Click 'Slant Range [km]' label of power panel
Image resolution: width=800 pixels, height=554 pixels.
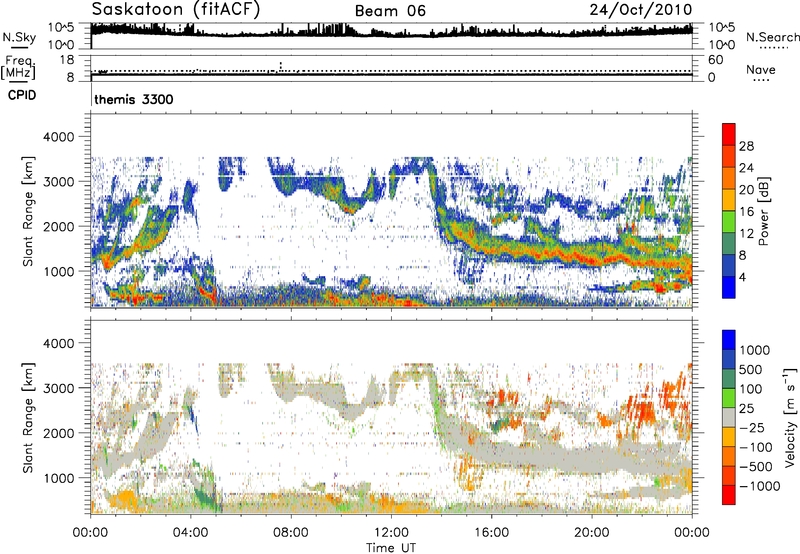(28, 211)
